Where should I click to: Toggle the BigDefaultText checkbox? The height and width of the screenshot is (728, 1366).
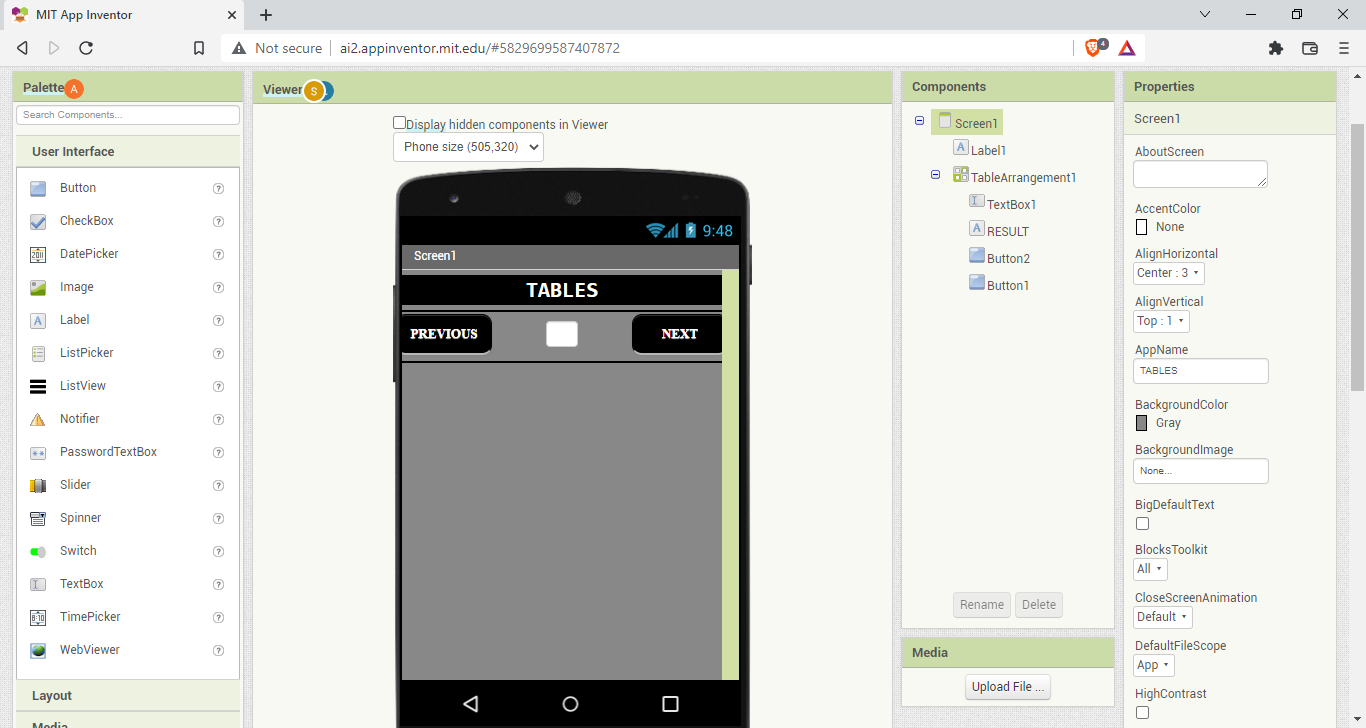1142,523
